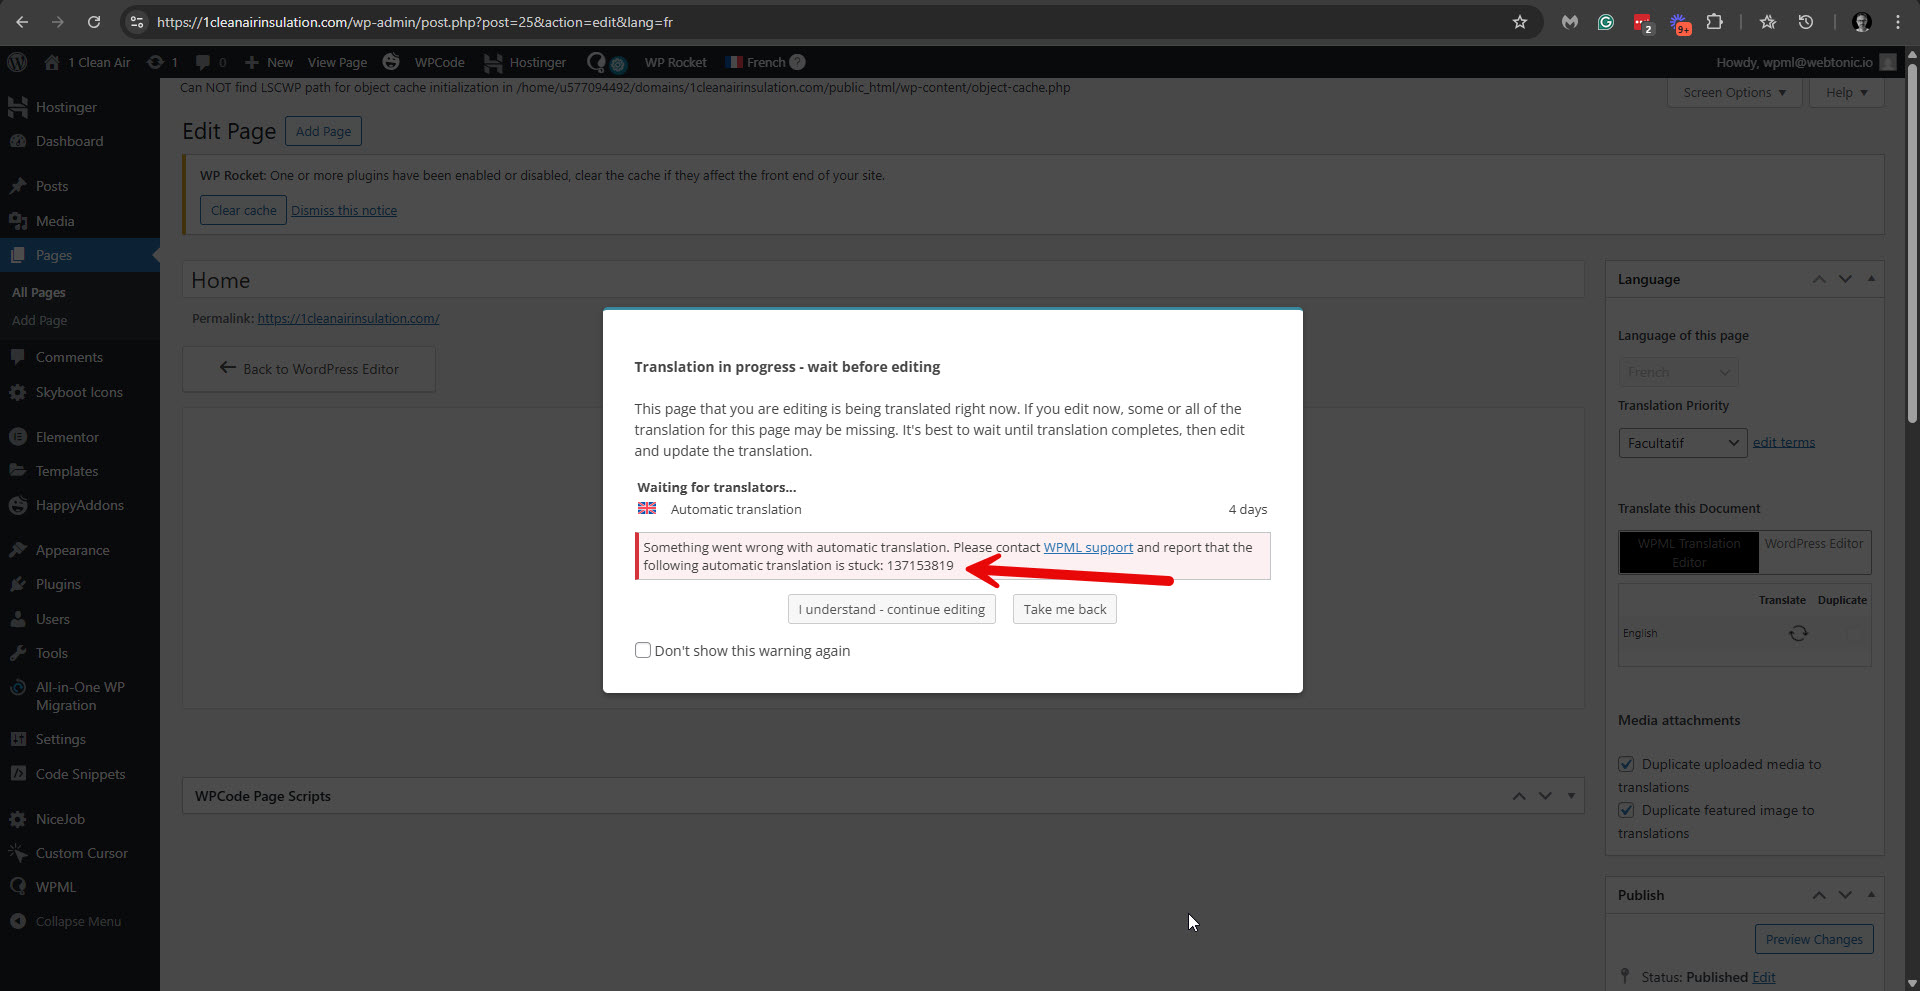Click Back to WordPress Editor
Screen dimensions: 1920x991
[309, 369]
